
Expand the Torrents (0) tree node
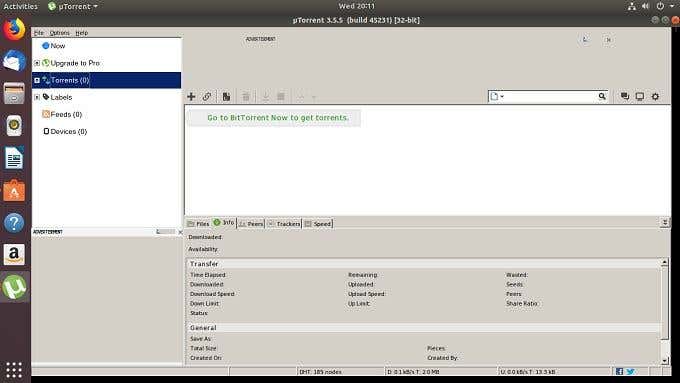[37, 80]
